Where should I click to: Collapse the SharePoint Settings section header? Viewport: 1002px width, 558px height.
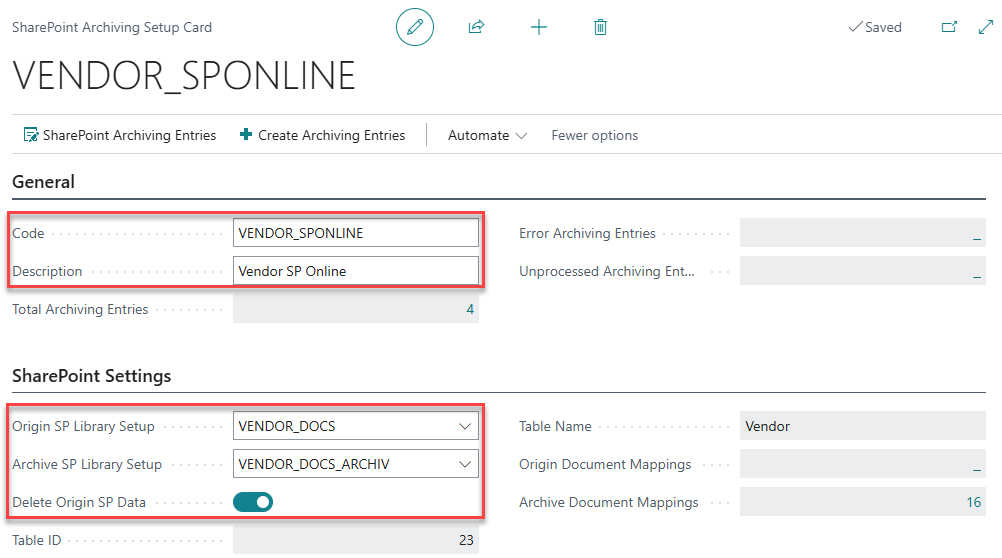[x=92, y=376]
